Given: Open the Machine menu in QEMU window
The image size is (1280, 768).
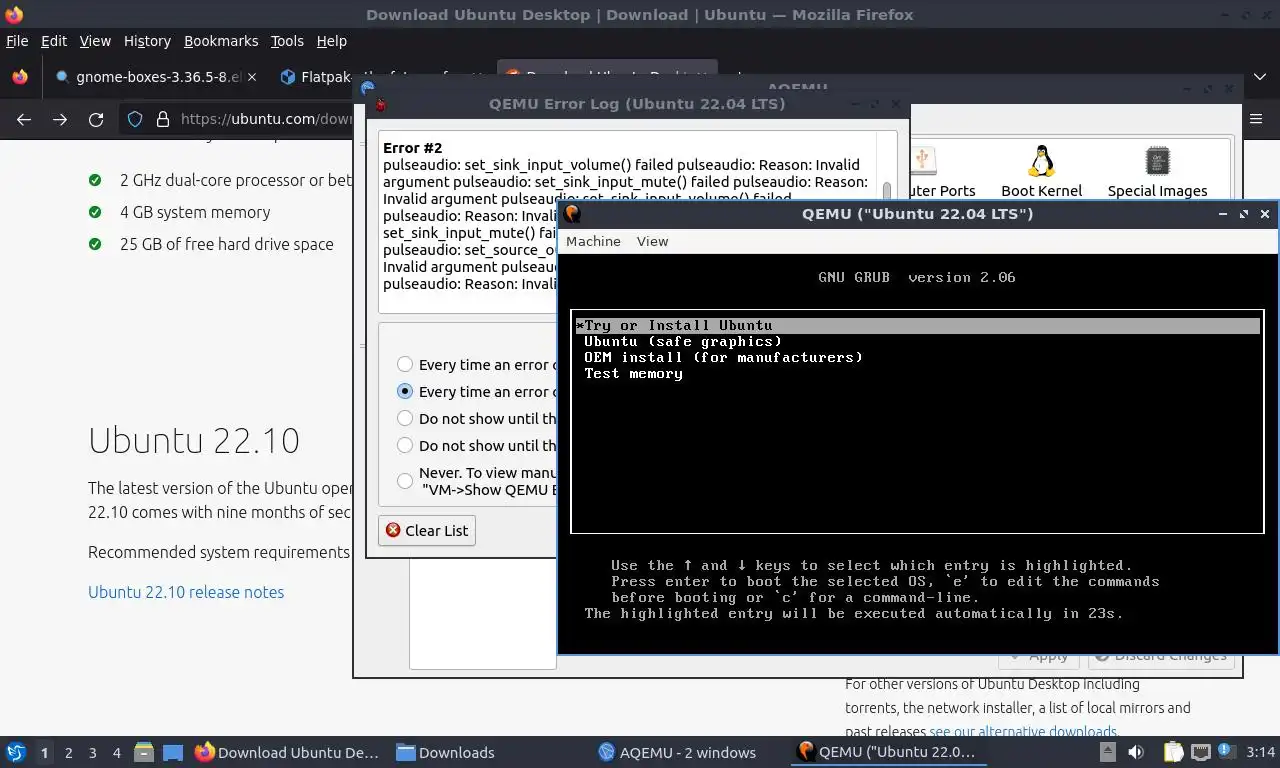Looking at the screenshot, I should (593, 241).
